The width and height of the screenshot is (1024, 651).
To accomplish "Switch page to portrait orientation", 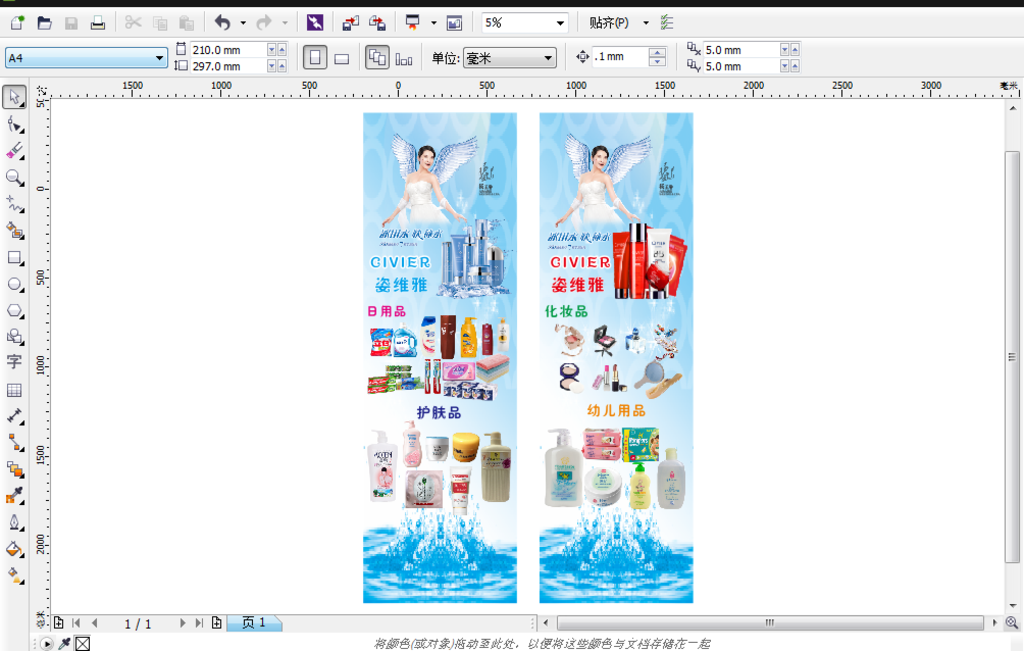I will click(315, 58).
